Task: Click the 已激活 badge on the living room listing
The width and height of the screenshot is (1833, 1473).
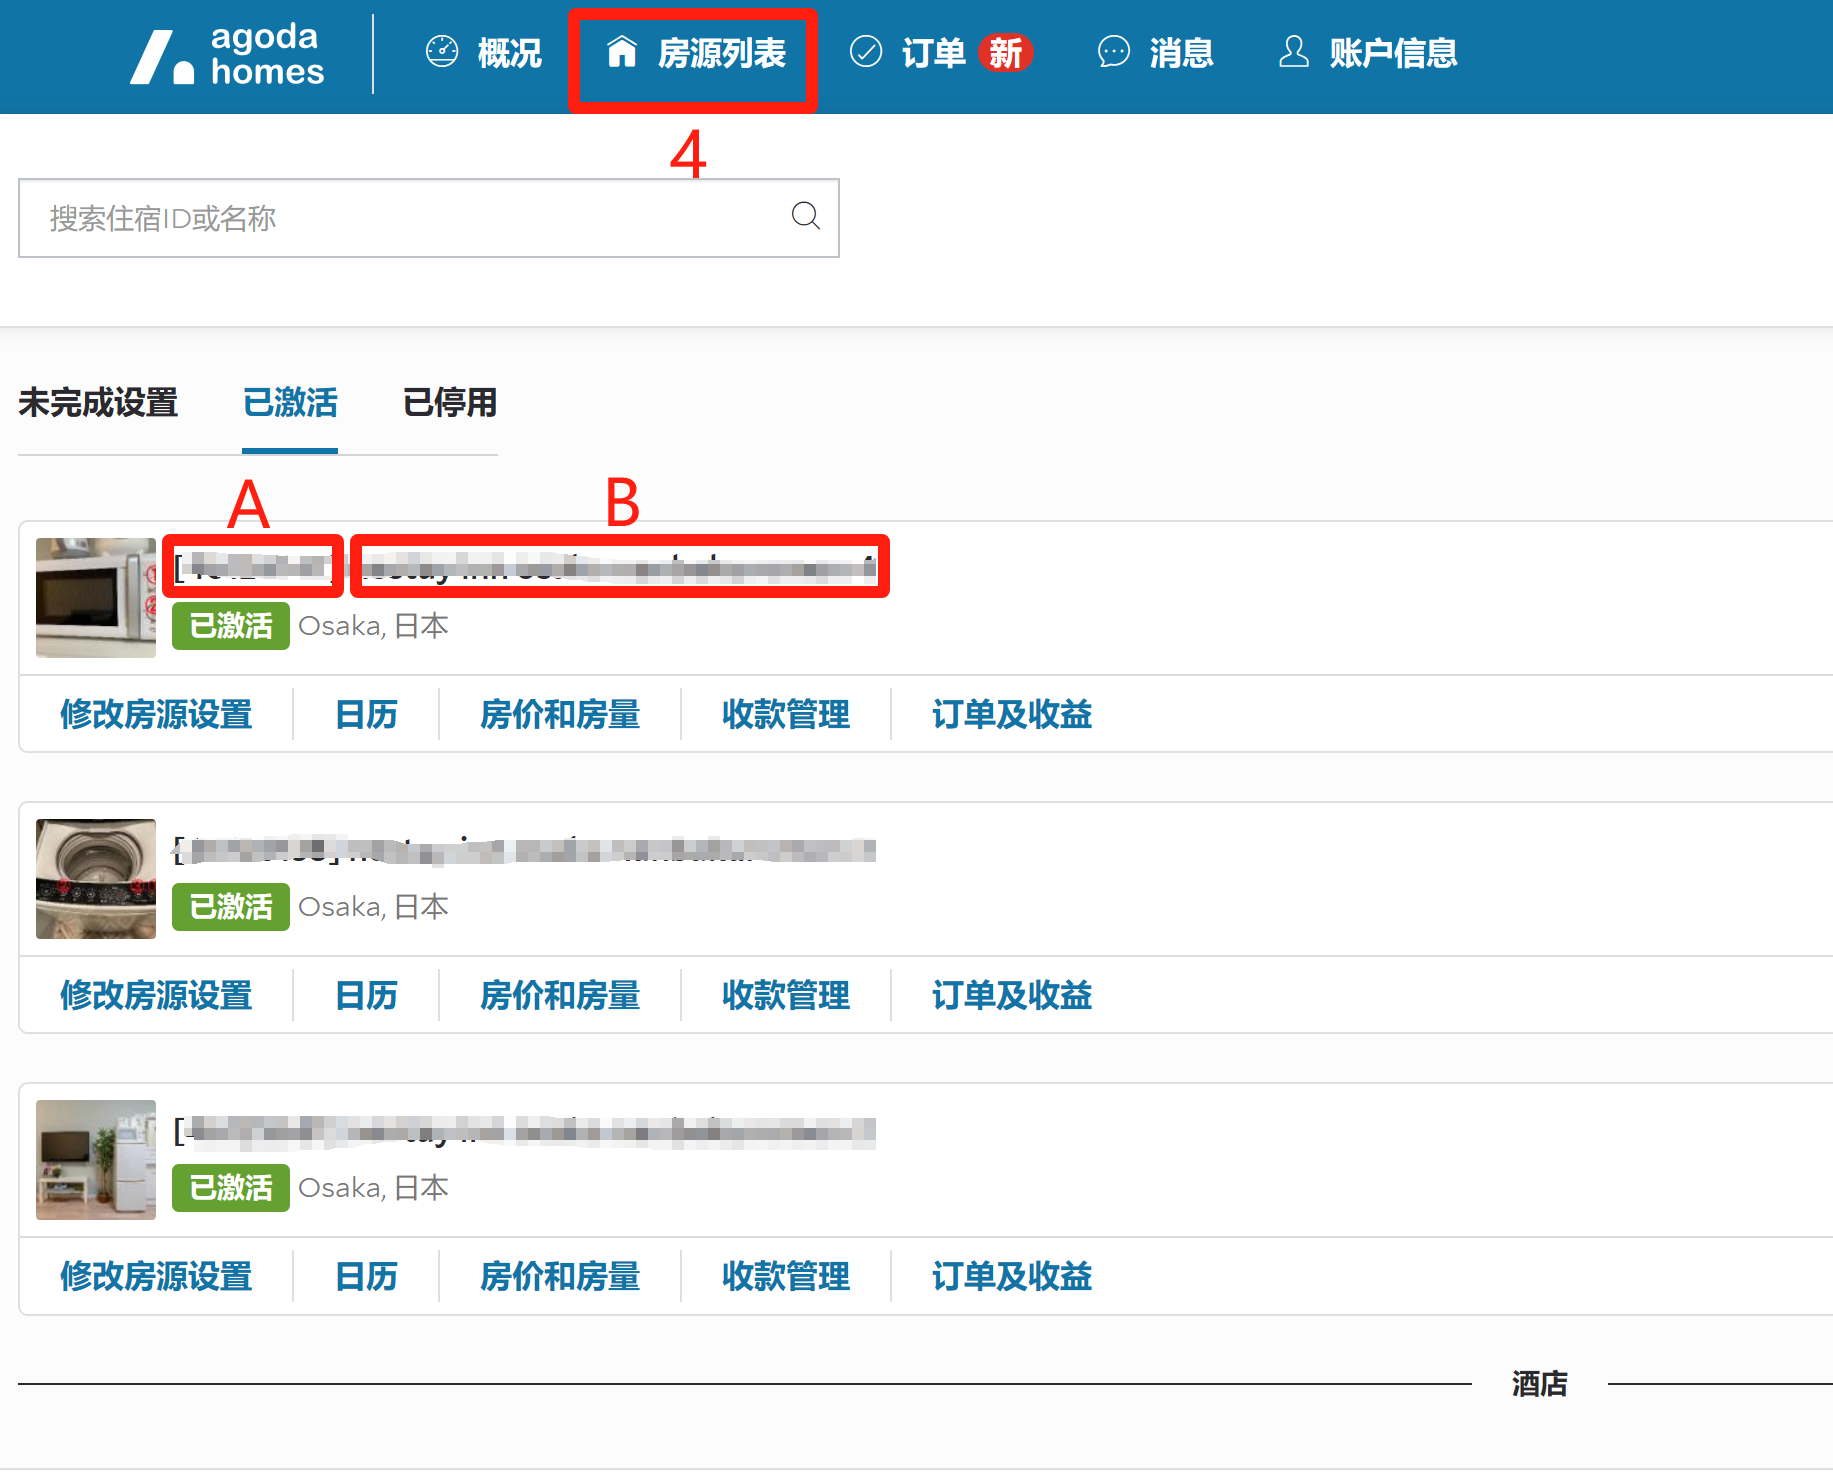Action: [231, 1188]
